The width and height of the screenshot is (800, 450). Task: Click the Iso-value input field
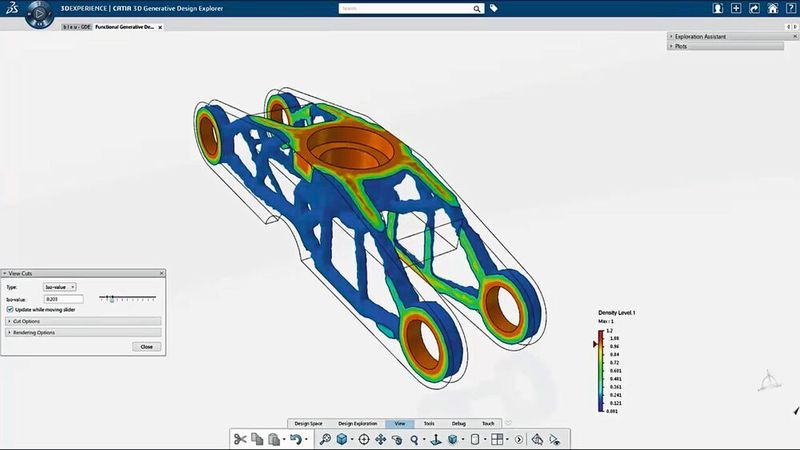tap(64, 299)
